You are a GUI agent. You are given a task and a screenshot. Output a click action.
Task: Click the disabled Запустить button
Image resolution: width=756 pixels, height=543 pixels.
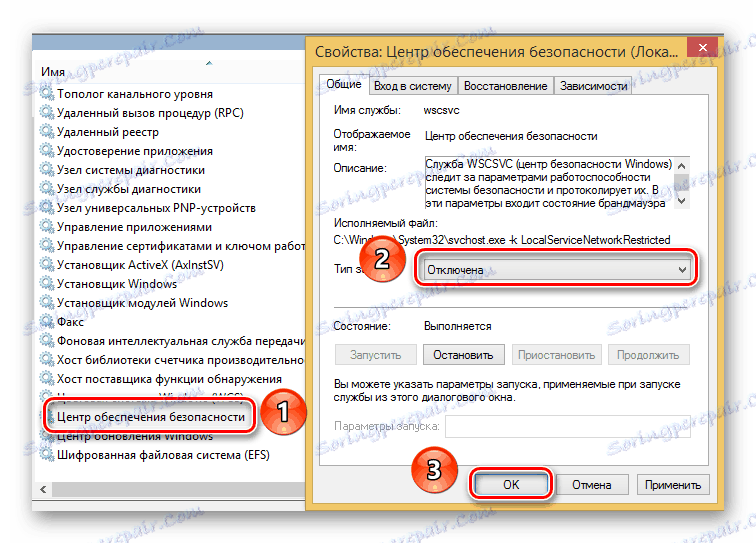376,355
